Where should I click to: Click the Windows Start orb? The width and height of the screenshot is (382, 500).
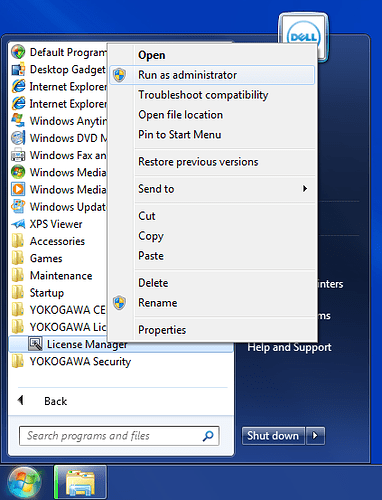click(23, 483)
